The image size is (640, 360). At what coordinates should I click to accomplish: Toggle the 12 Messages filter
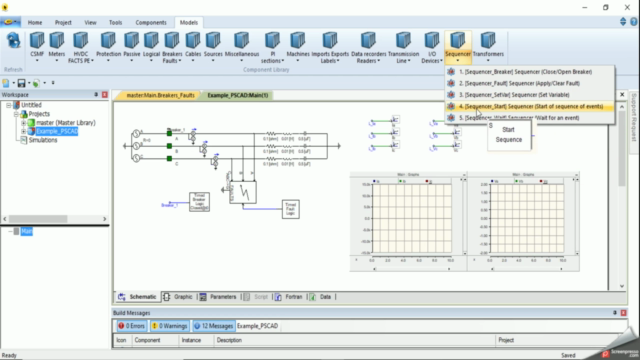pos(213,326)
